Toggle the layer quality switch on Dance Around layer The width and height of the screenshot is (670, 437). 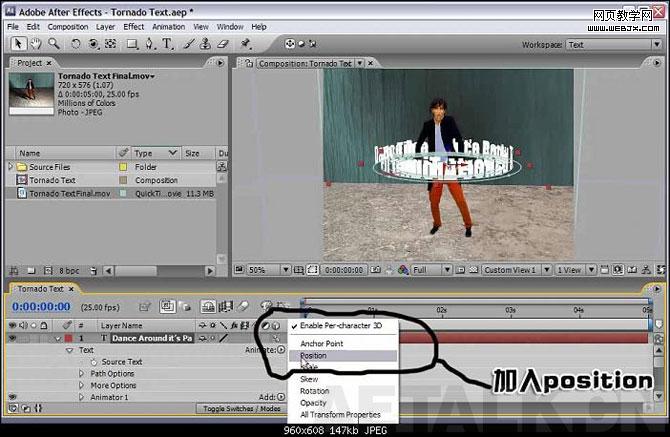point(223,338)
